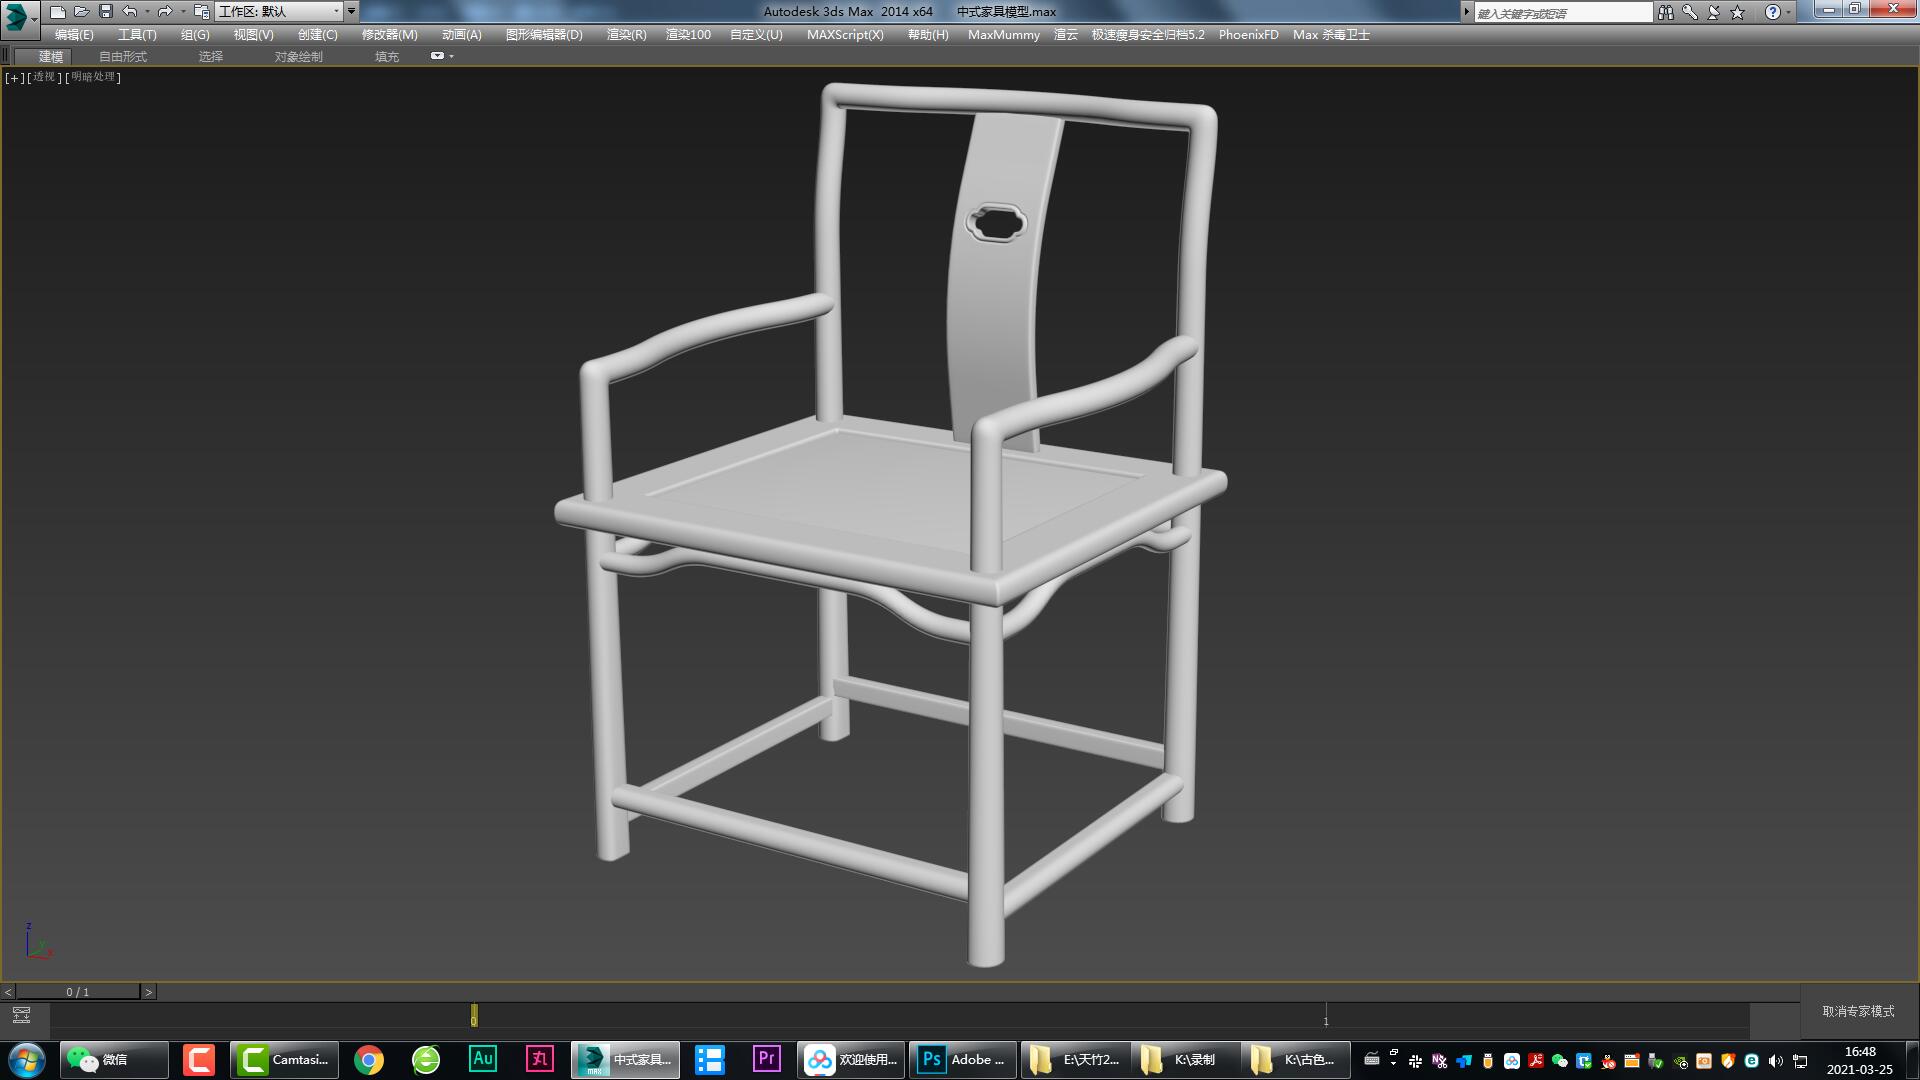Click the star favorites icon
1920x1080 pixels.
click(x=1738, y=12)
